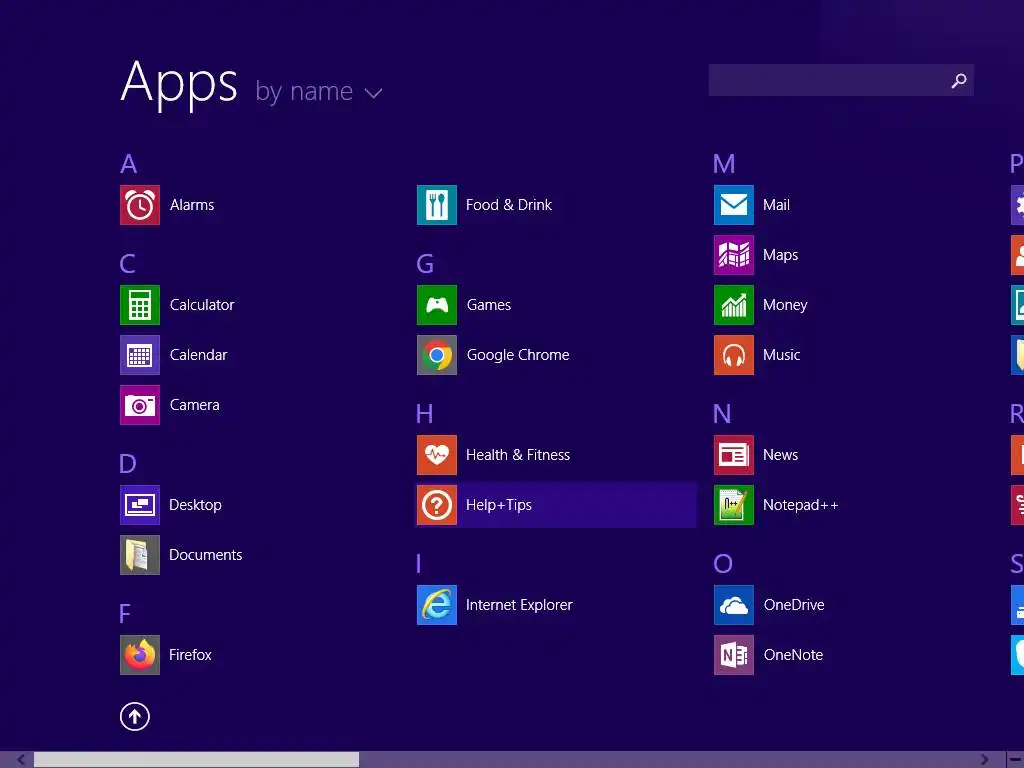Image resolution: width=1024 pixels, height=768 pixels.
Task: Click the letter D group header
Action: tap(128, 464)
